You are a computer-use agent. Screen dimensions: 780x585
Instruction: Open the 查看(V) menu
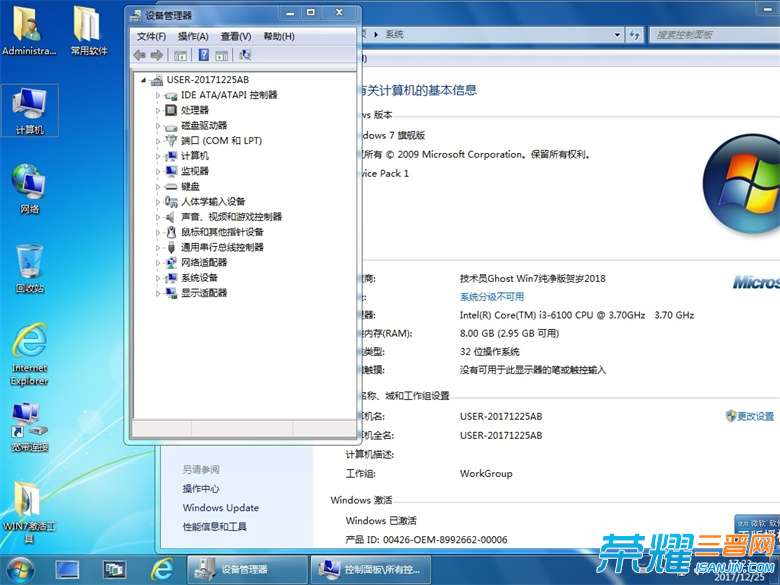click(236, 36)
